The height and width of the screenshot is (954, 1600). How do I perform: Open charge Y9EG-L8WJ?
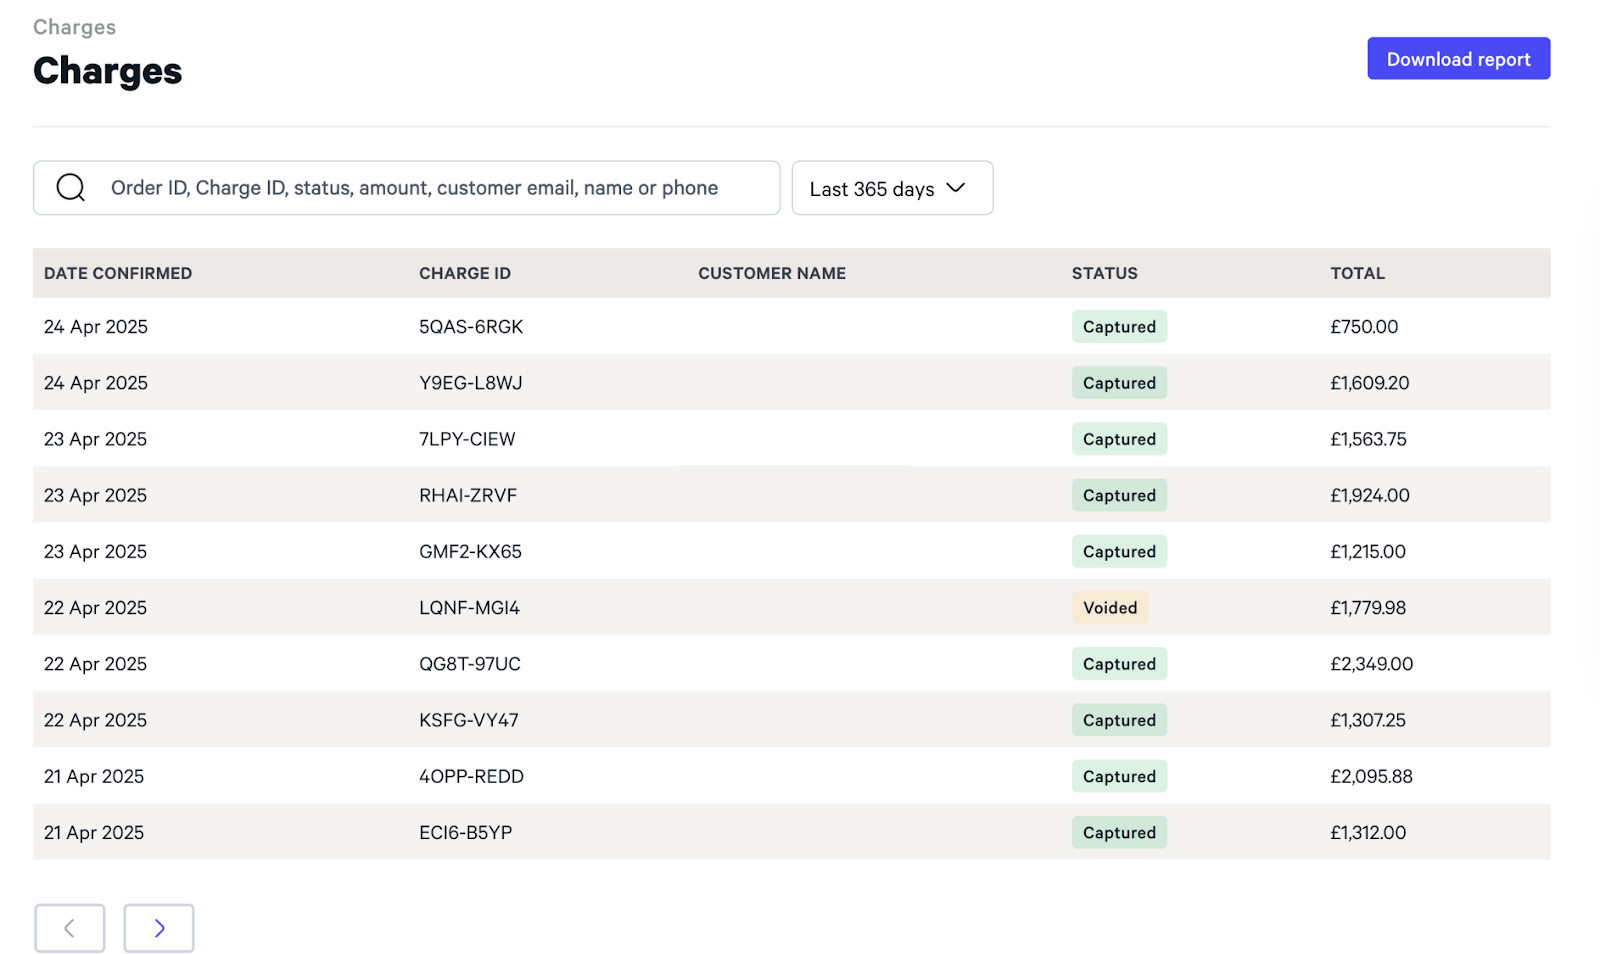point(471,383)
